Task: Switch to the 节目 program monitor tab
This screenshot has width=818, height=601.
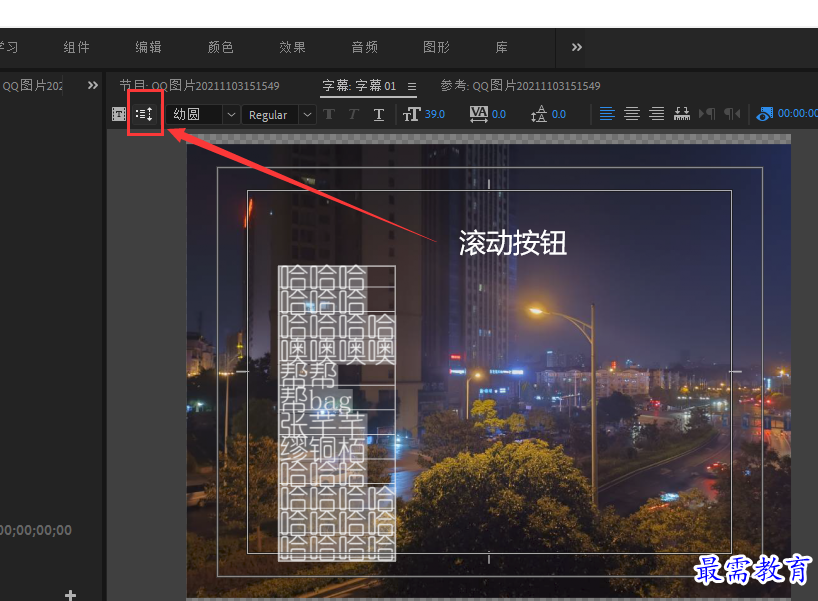Action: (199, 86)
